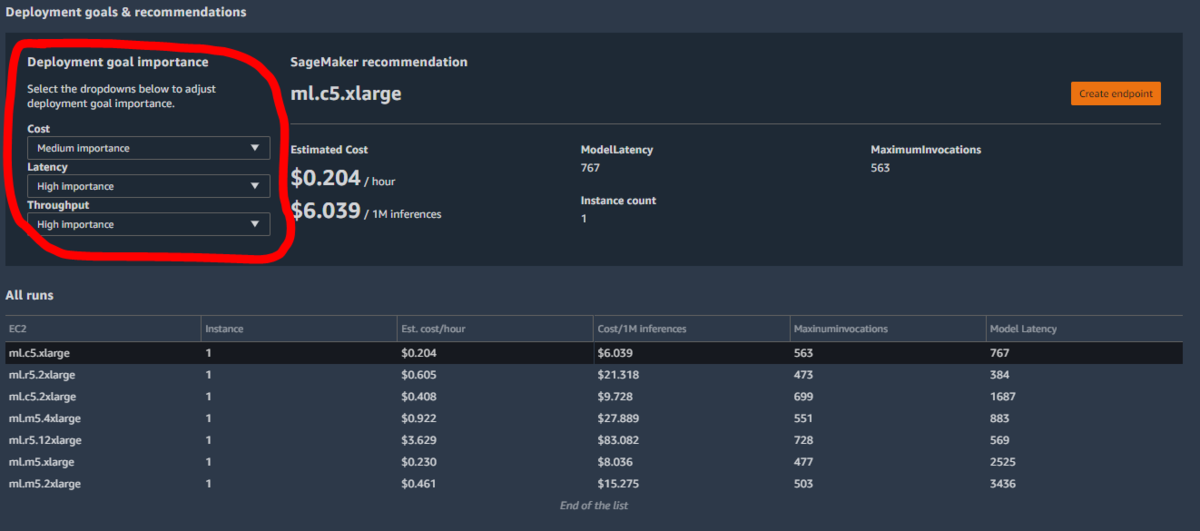Click the Deployment goals & recommendations heading
Screen dimensions: 1200x531
click(126, 12)
